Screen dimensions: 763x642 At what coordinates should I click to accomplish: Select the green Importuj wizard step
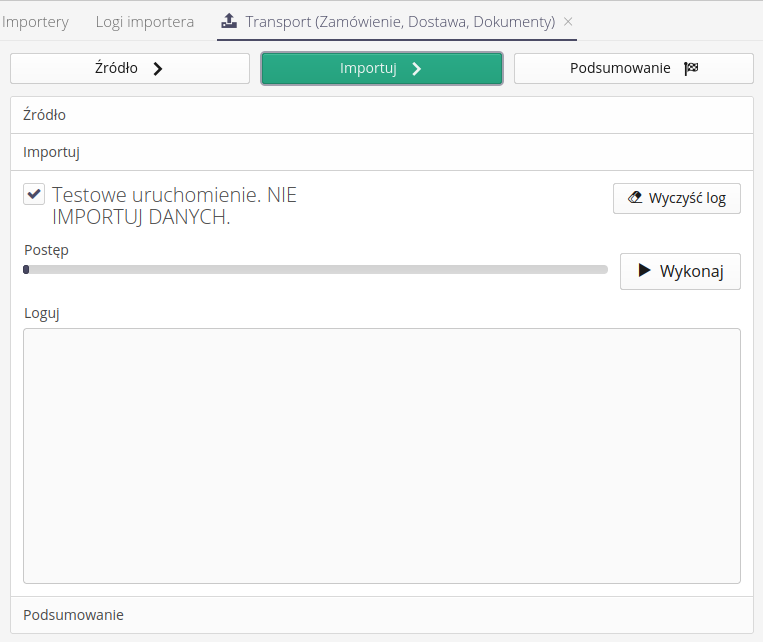[381, 69]
